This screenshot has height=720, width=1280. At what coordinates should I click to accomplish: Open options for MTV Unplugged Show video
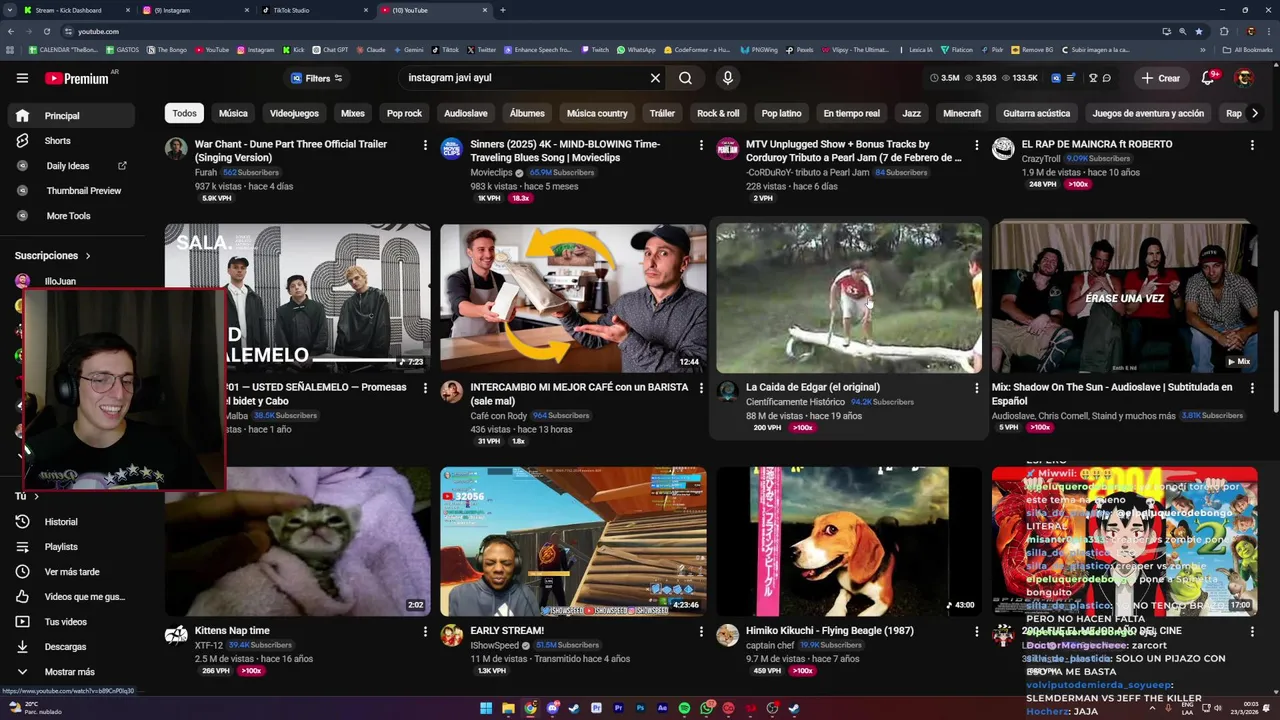[x=977, y=145]
